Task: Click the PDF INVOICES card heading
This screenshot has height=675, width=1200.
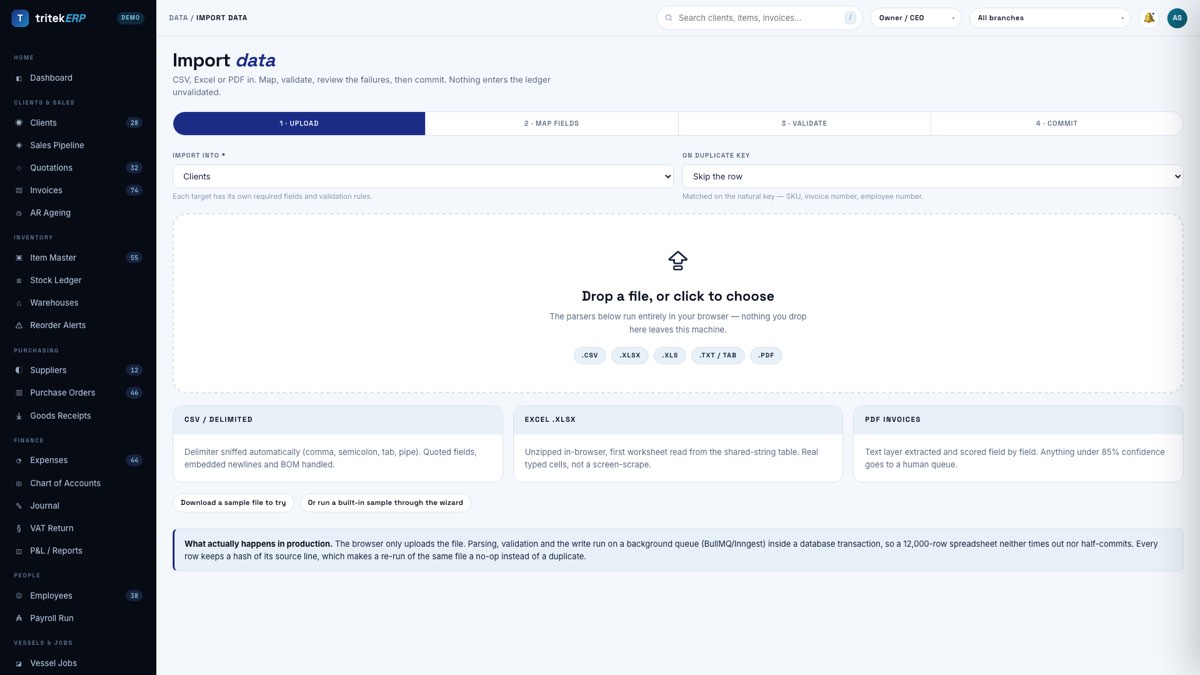Action: click(893, 420)
